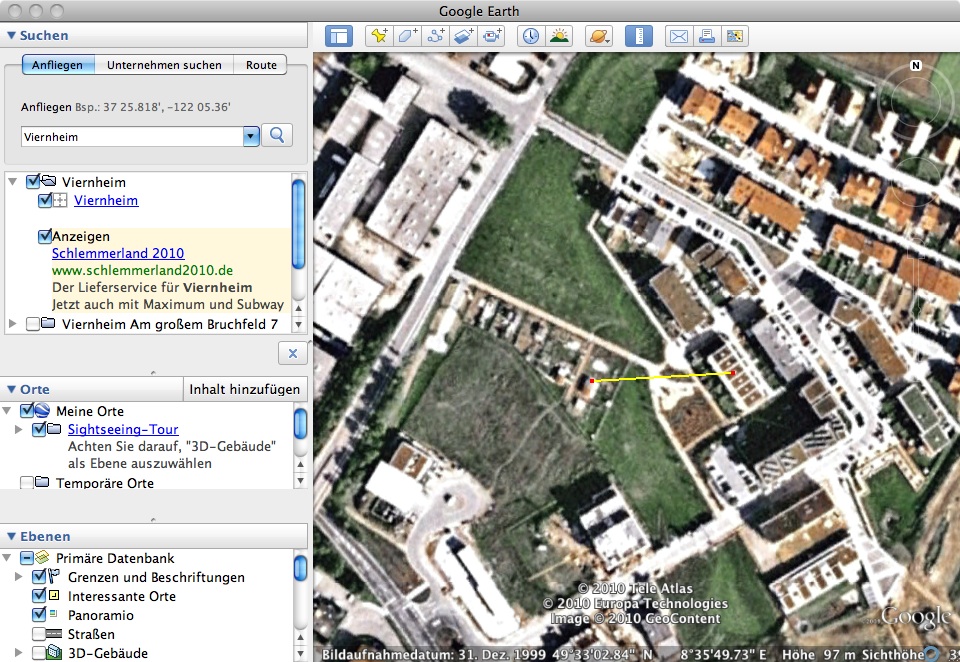960x662 pixels.
Task: Disable the Interessante Orte layer checkbox
Action: pos(39,595)
